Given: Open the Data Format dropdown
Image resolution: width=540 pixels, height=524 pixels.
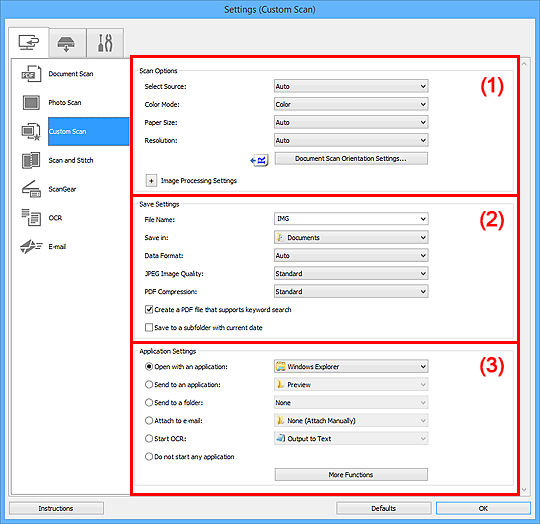Looking at the screenshot, I should point(351,256).
